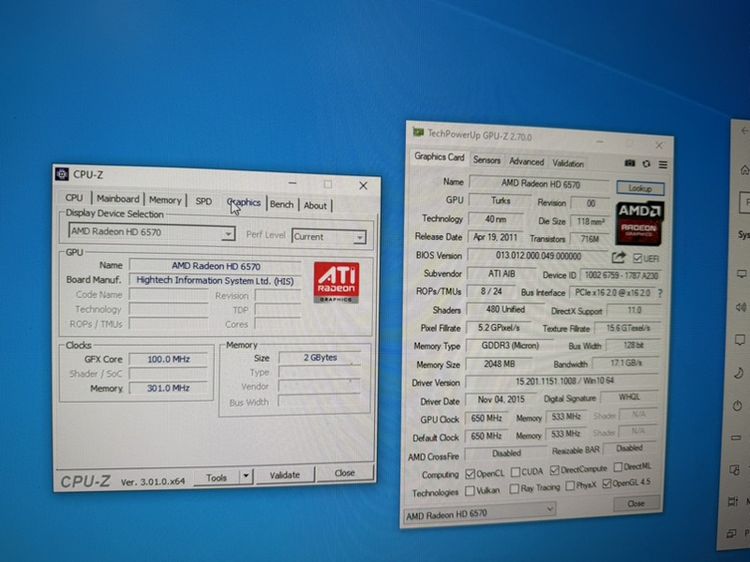Click the Bus Interface question mark icon
Screen dimensions: 750x562
pos(660,293)
